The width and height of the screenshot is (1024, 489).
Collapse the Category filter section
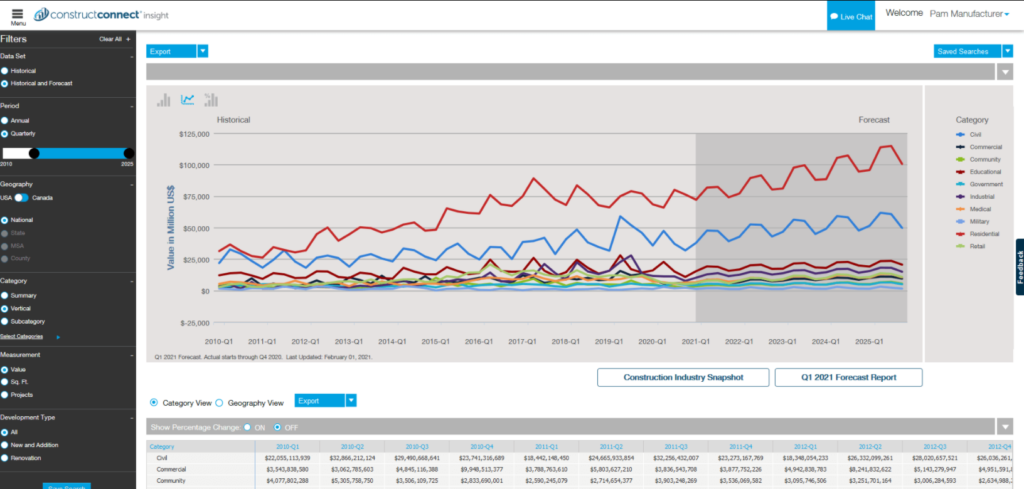pyautogui.click(x=131, y=281)
